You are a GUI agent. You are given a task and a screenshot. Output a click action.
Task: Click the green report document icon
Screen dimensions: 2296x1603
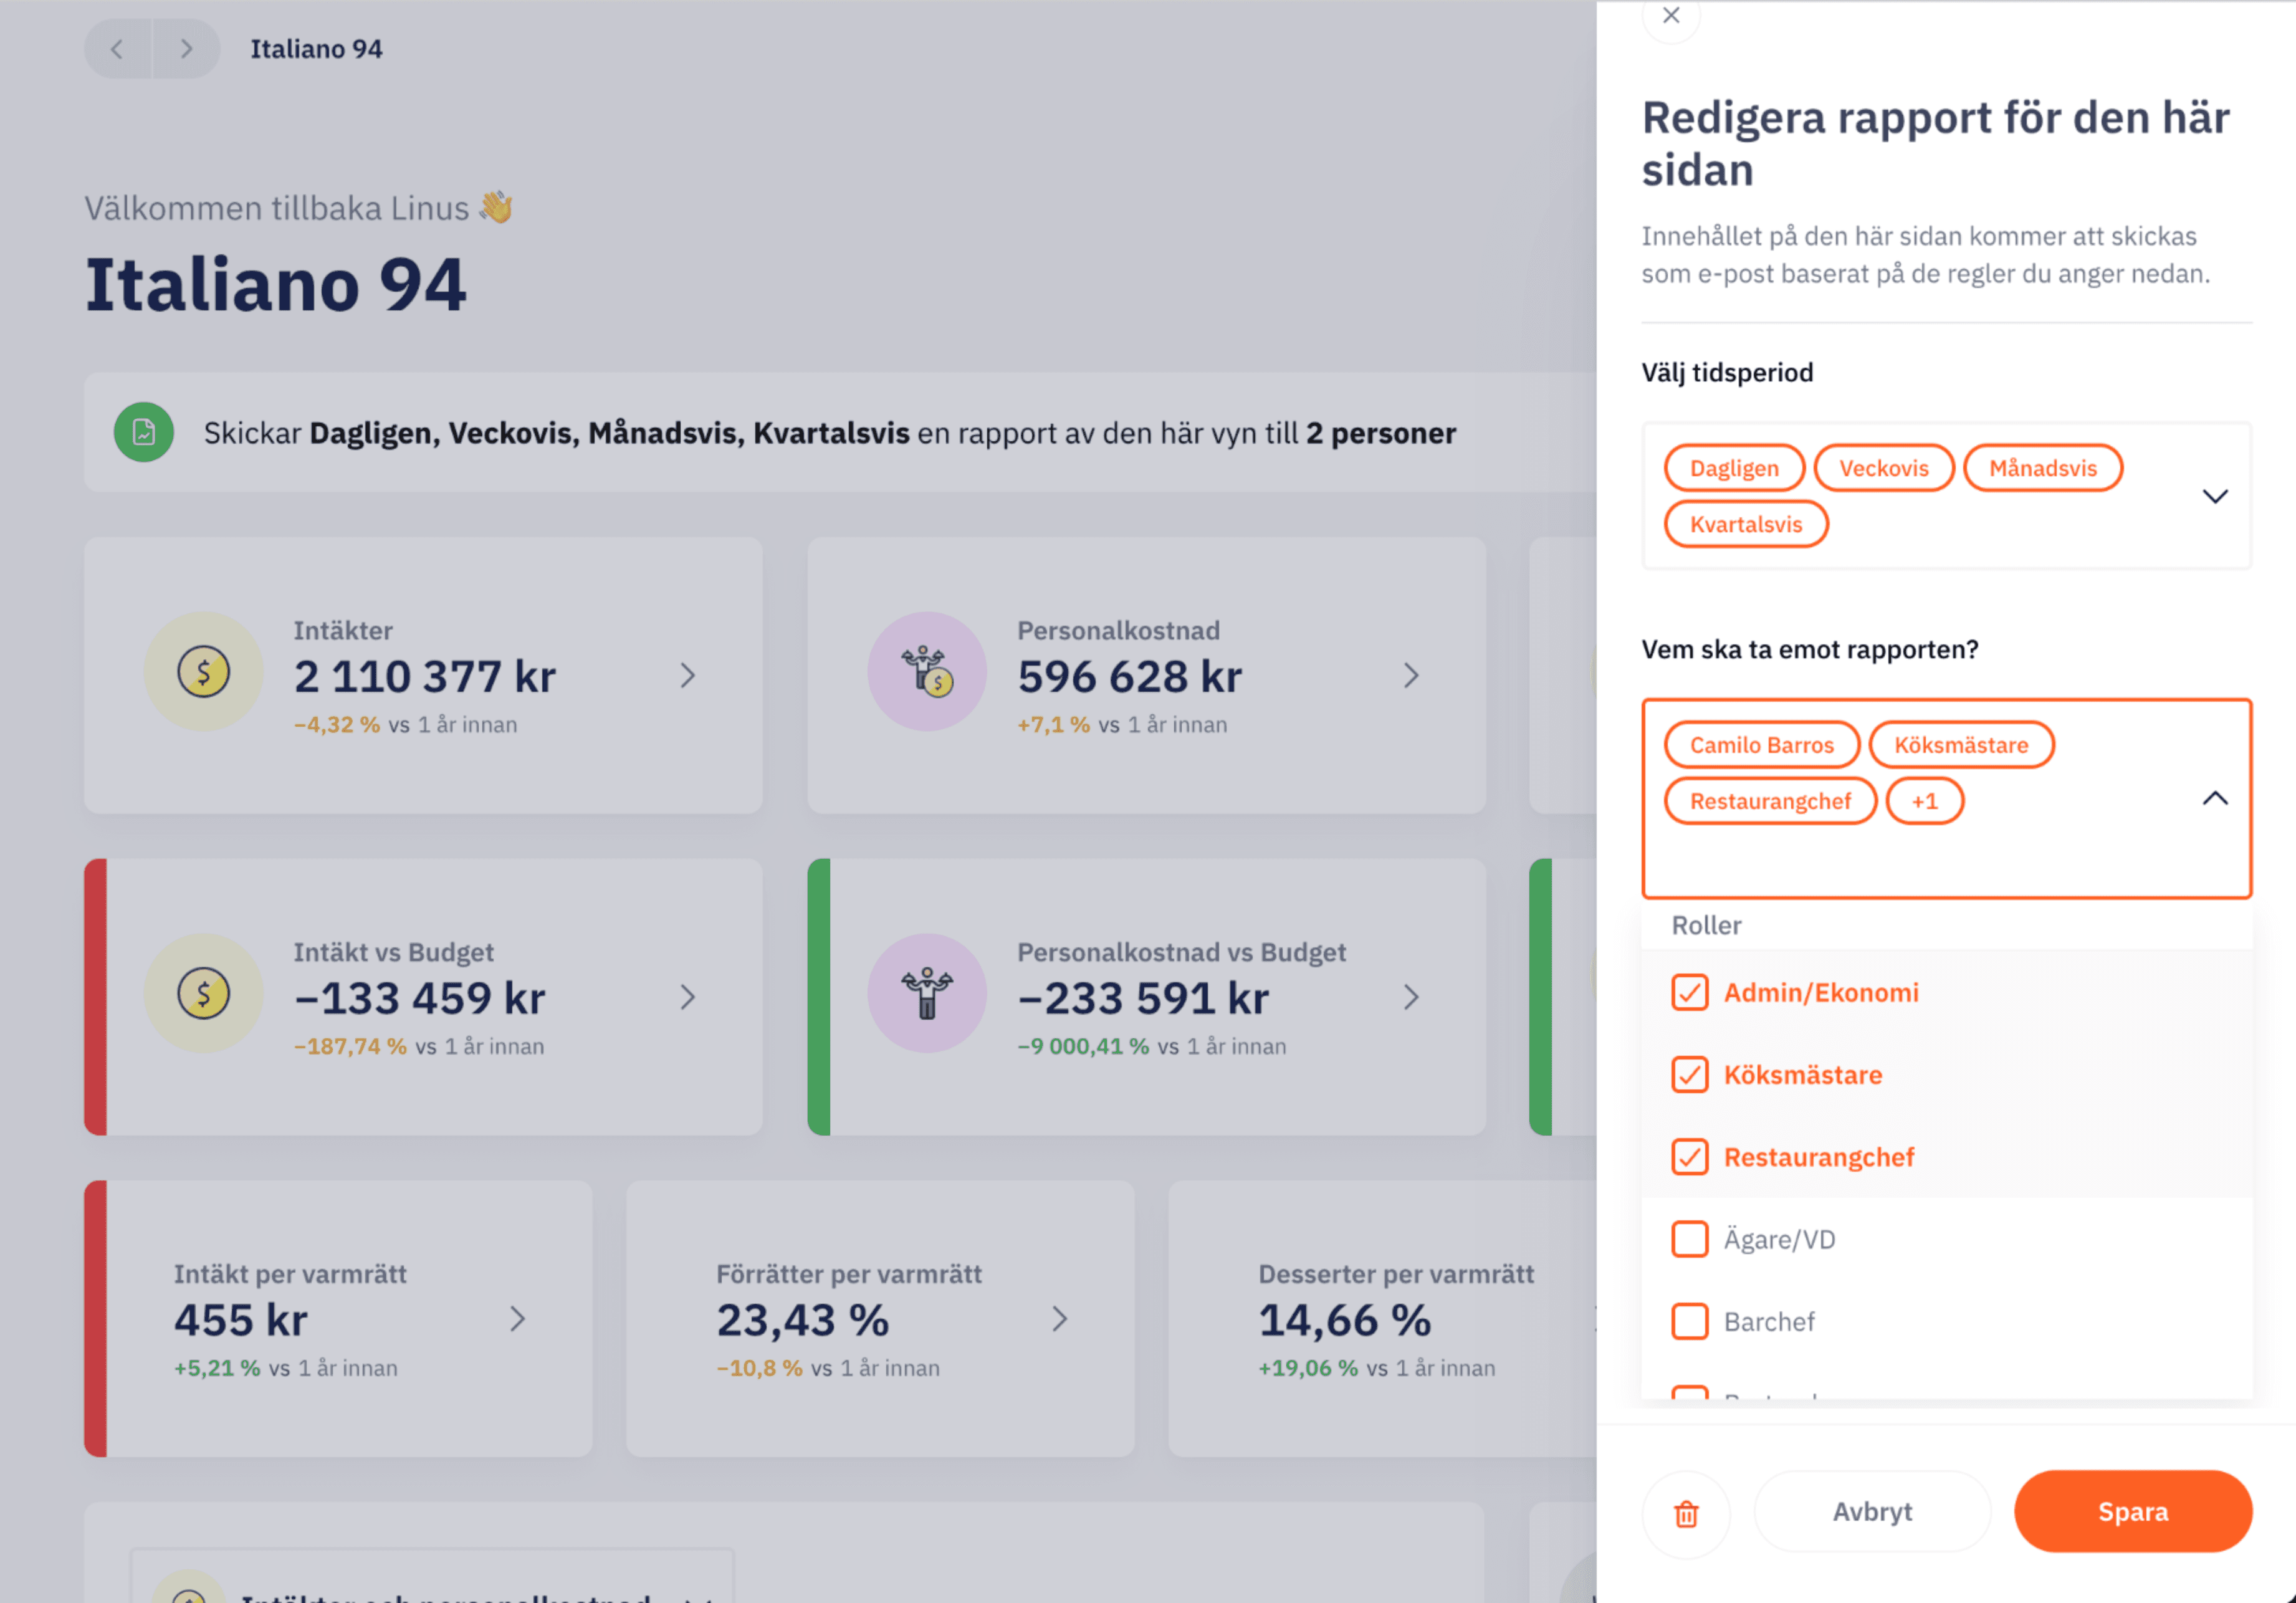click(x=144, y=432)
